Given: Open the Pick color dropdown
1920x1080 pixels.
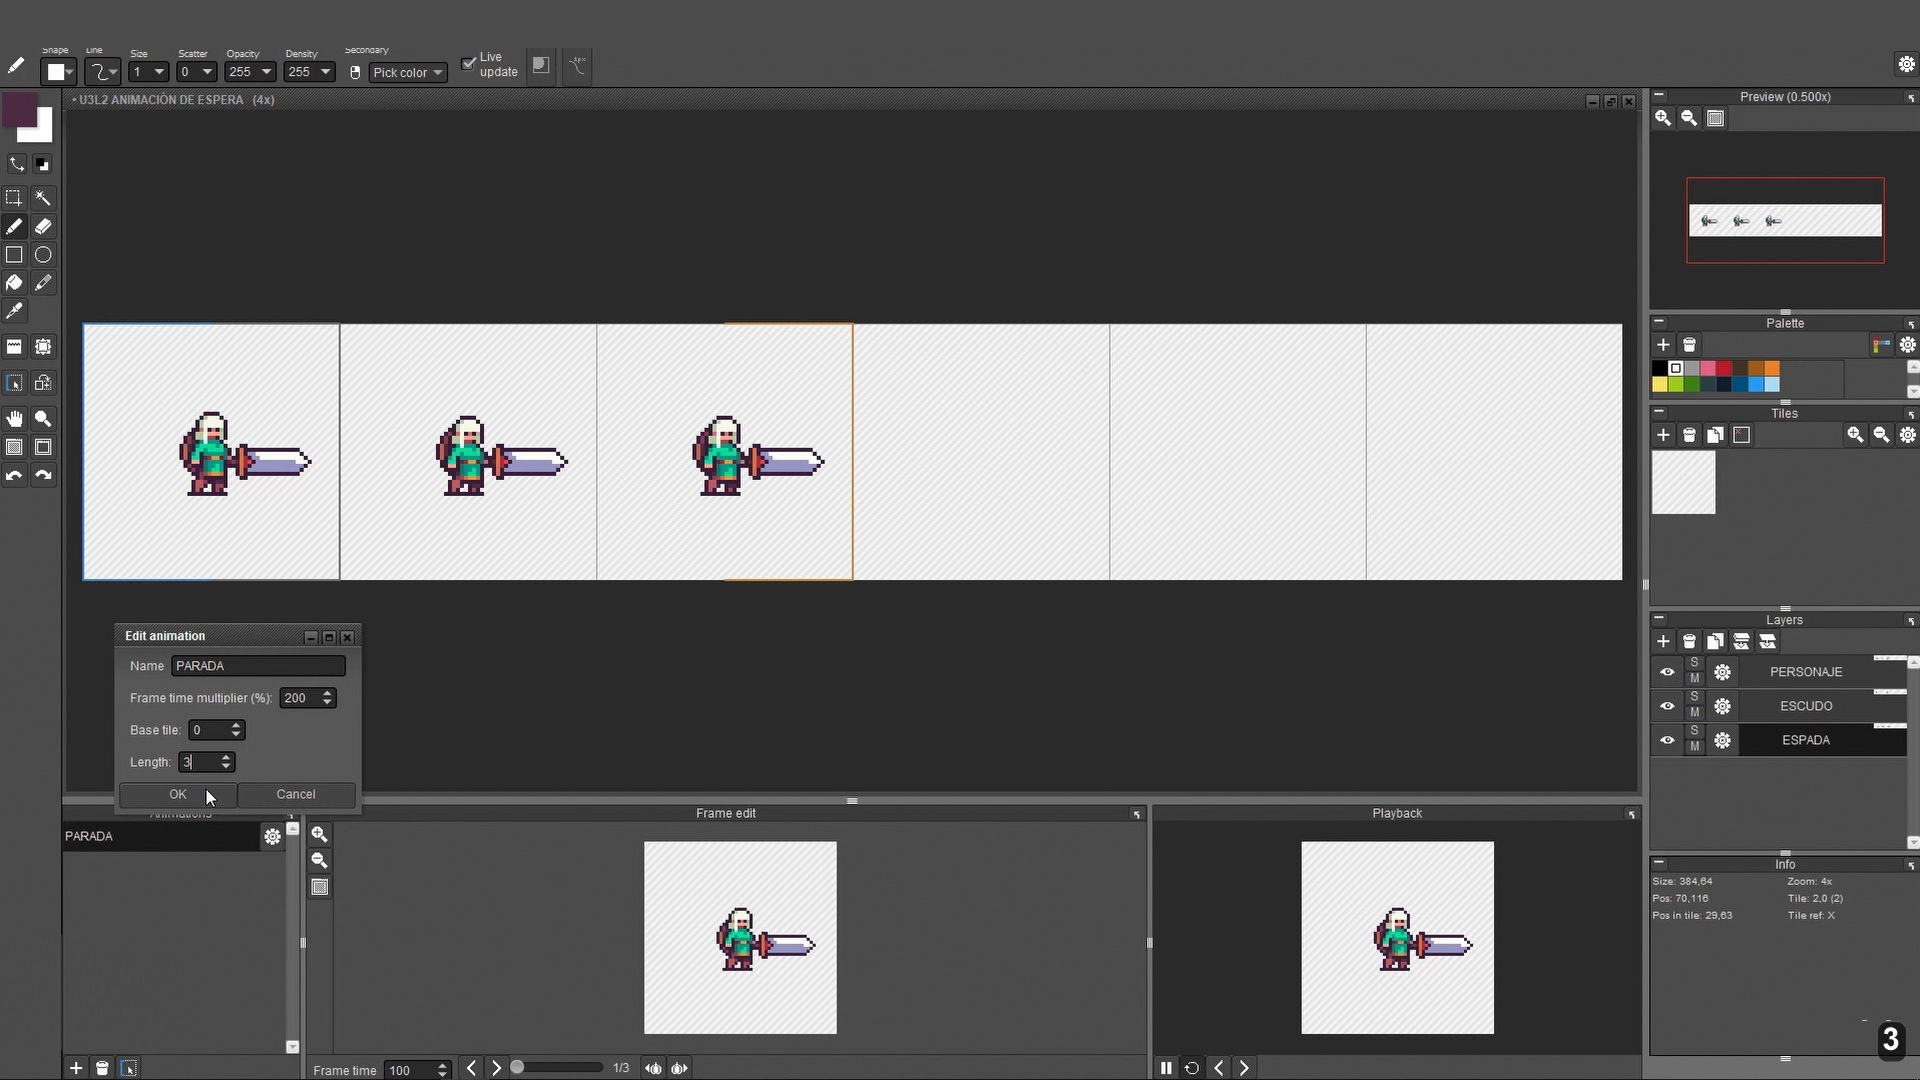Looking at the screenshot, I should [407, 72].
